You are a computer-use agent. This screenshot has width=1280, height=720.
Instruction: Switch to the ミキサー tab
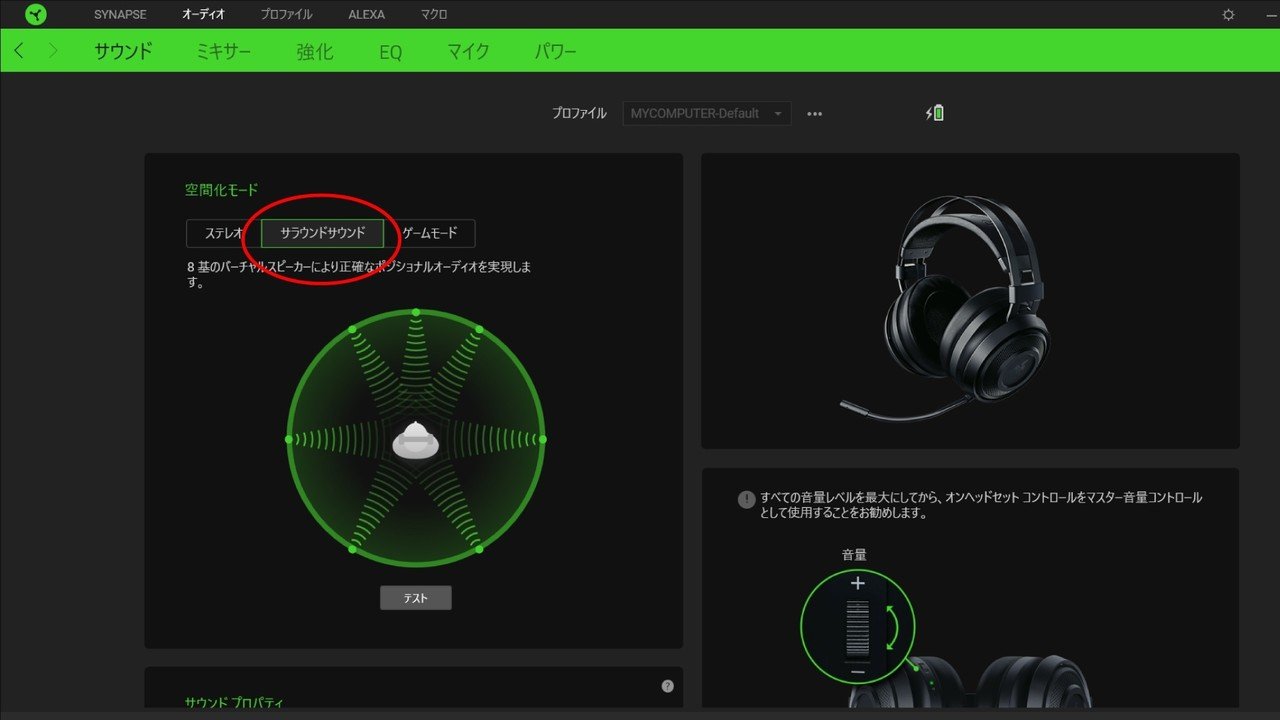[224, 51]
